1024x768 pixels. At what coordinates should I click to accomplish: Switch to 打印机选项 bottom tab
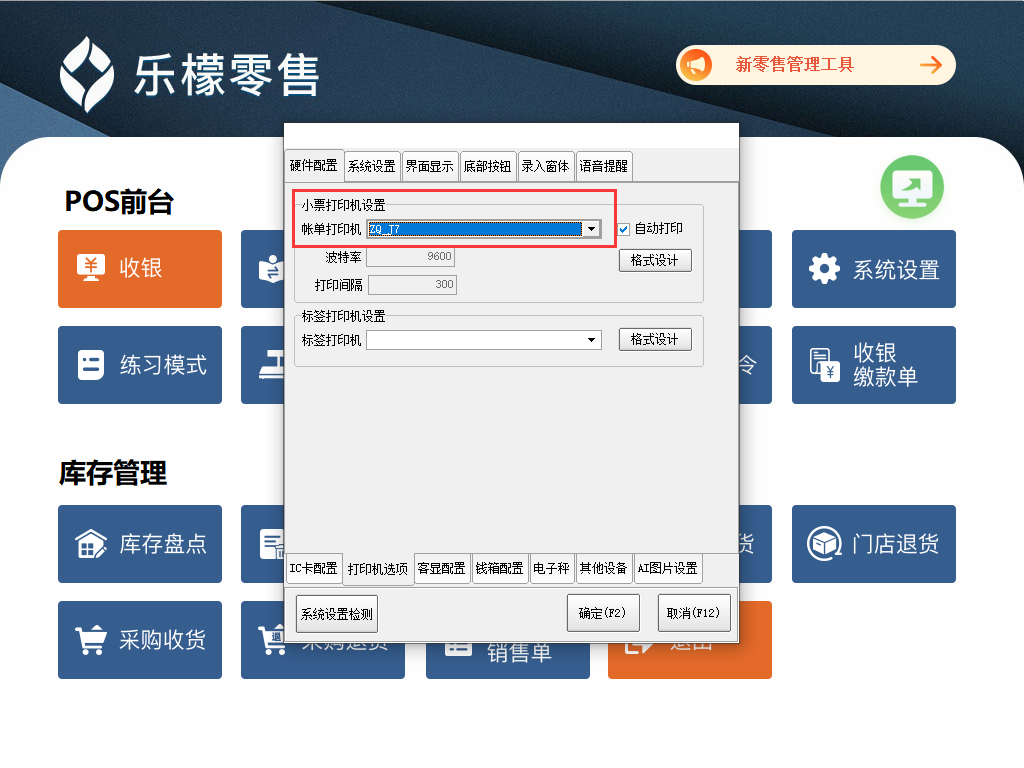(x=377, y=569)
